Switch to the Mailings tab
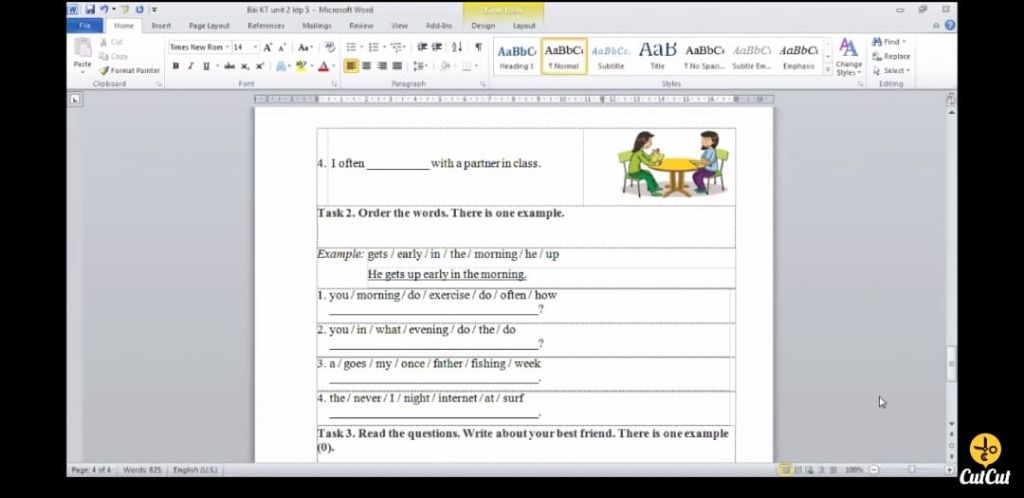 click(317, 26)
